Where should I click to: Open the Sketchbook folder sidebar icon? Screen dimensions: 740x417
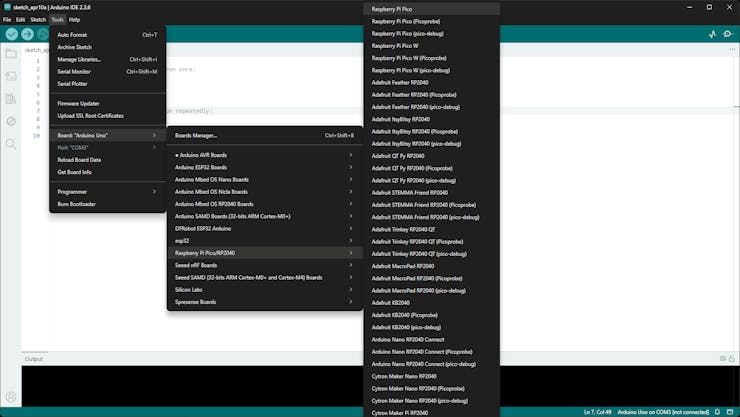pyautogui.click(x=11, y=53)
